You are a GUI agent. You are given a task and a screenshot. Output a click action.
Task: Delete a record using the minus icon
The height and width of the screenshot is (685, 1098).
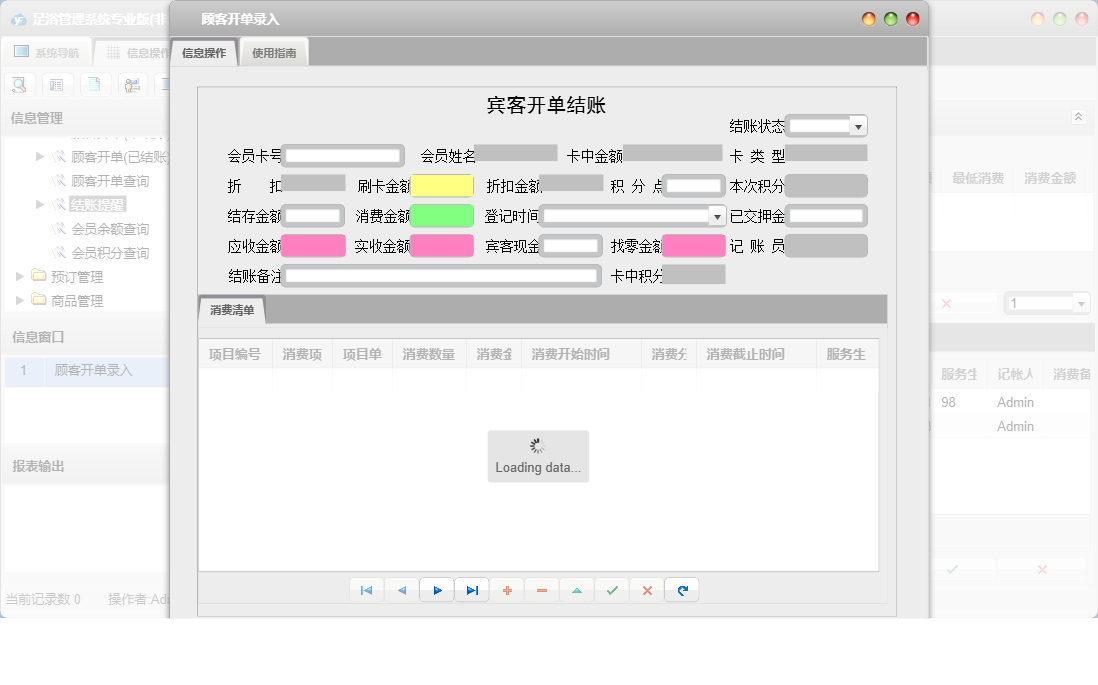pyautogui.click(x=542, y=590)
